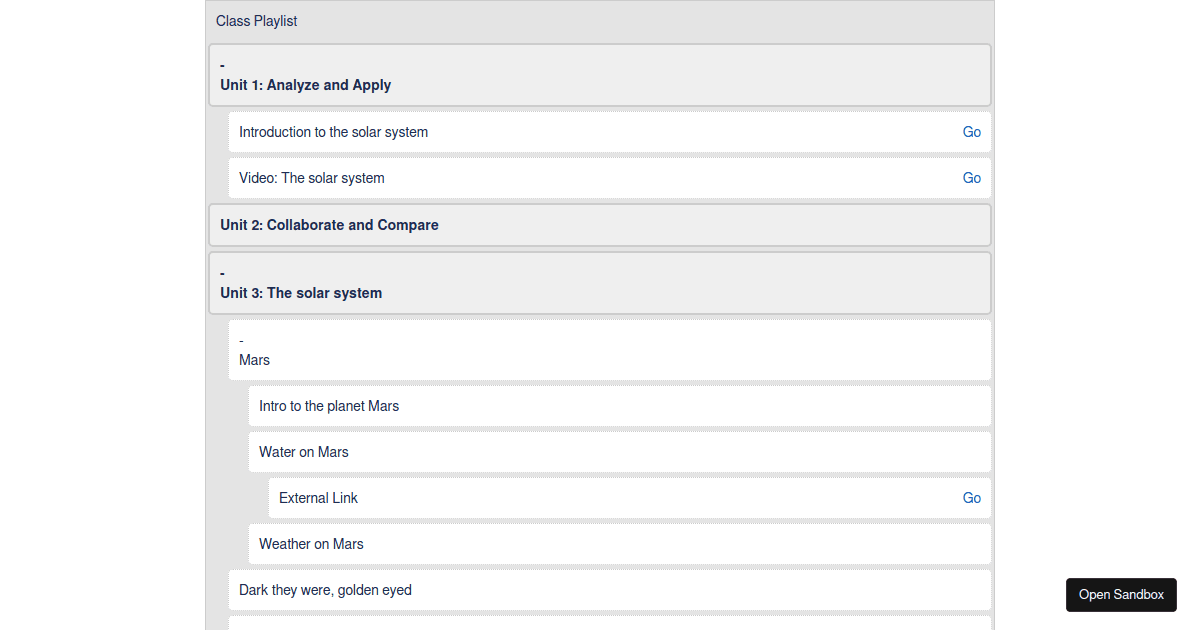Click the External Link item label

(x=318, y=497)
